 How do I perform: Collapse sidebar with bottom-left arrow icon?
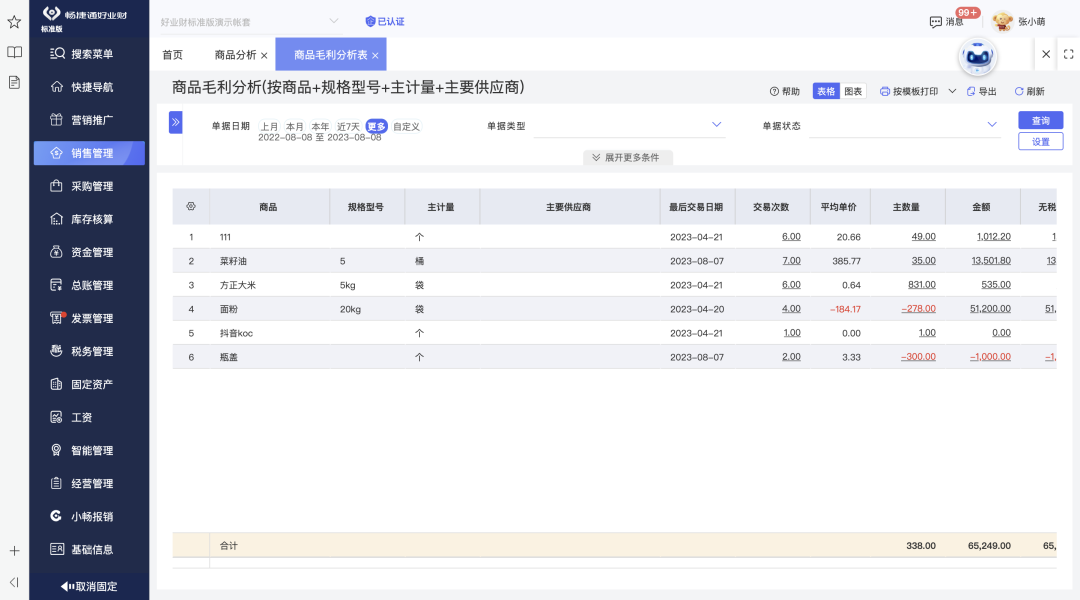(14, 583)
